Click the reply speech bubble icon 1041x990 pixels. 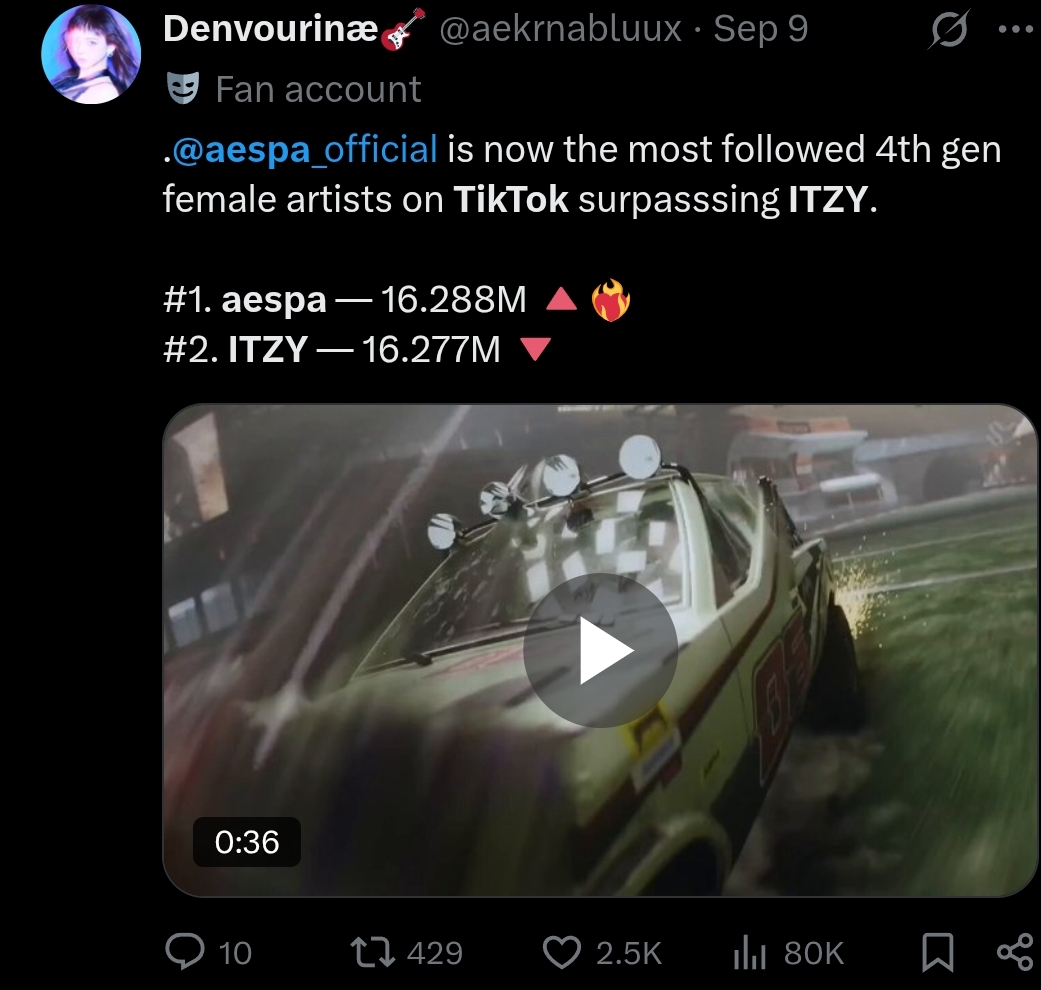[185, 952]
